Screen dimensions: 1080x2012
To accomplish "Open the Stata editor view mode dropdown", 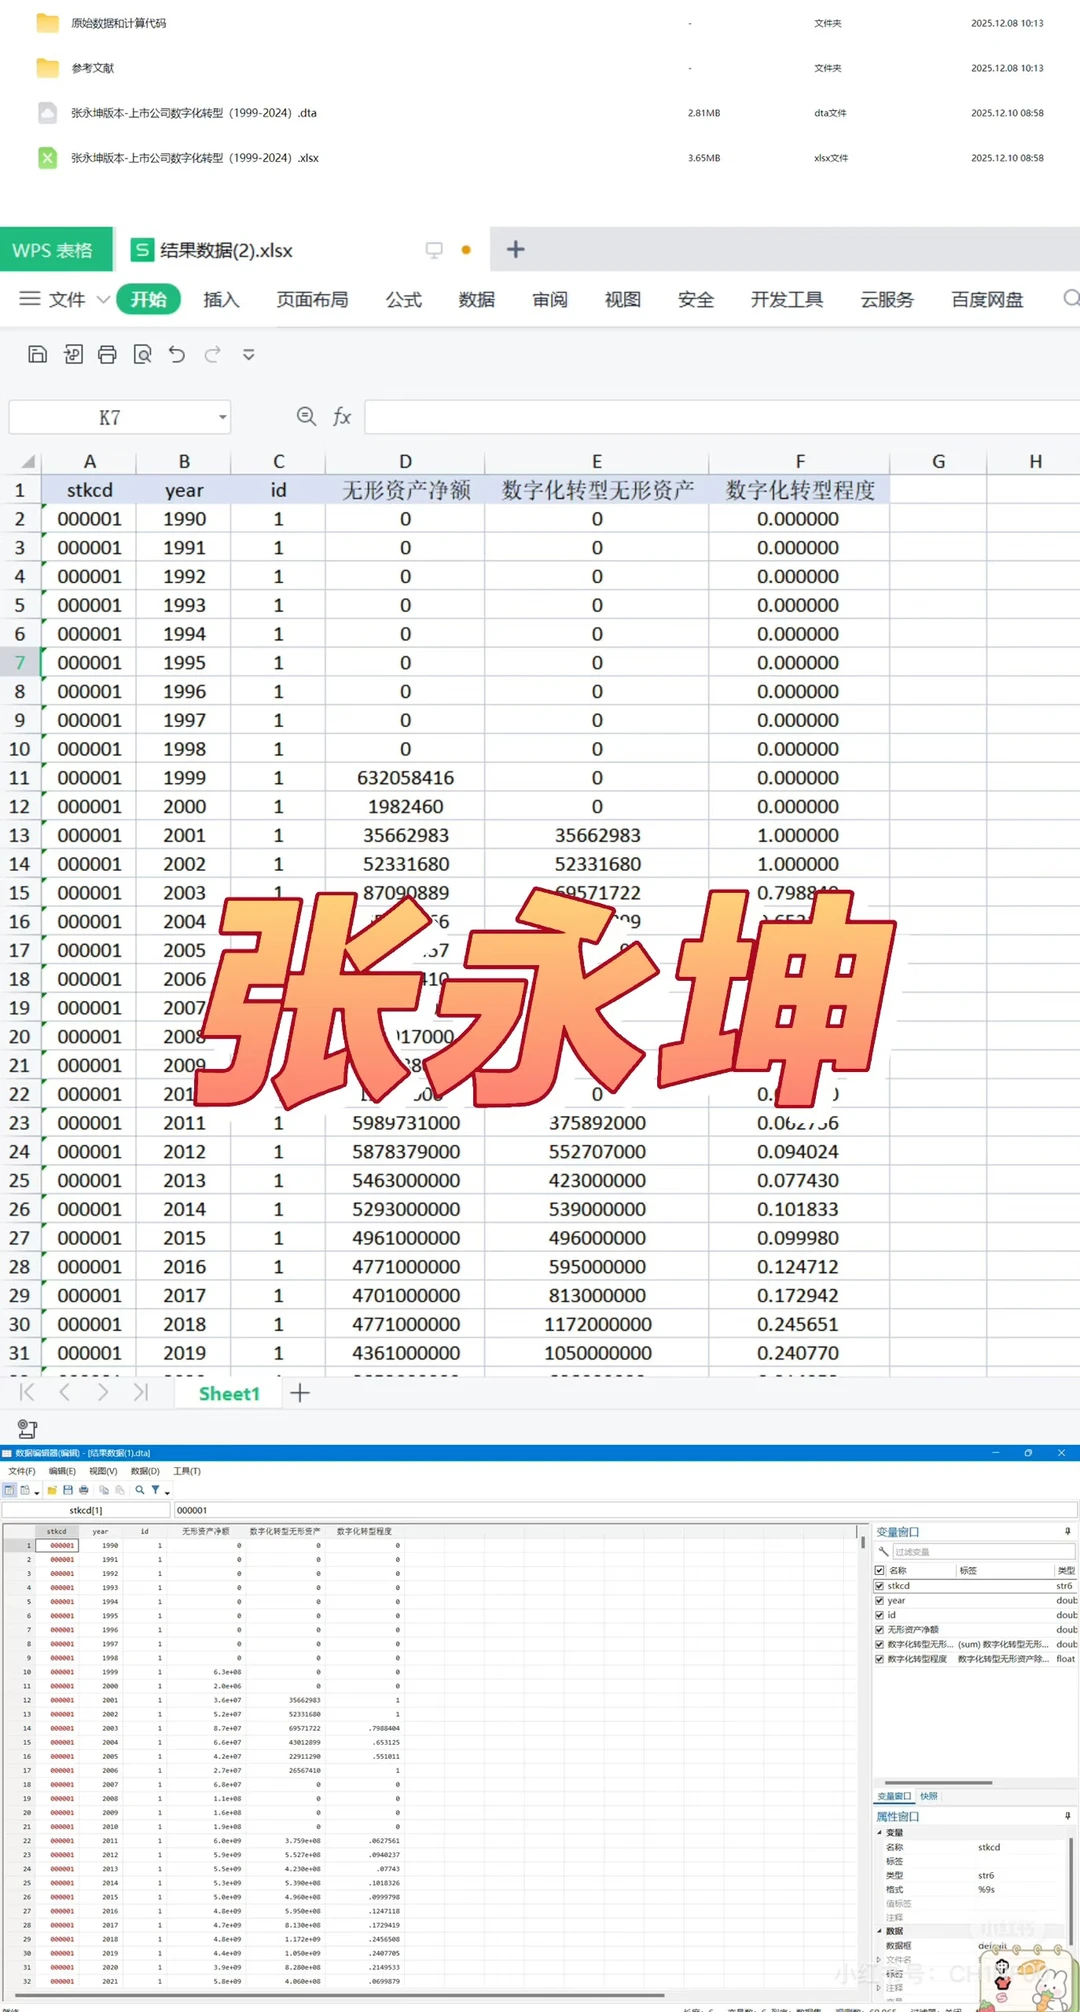I will (x=37, y=1492).
